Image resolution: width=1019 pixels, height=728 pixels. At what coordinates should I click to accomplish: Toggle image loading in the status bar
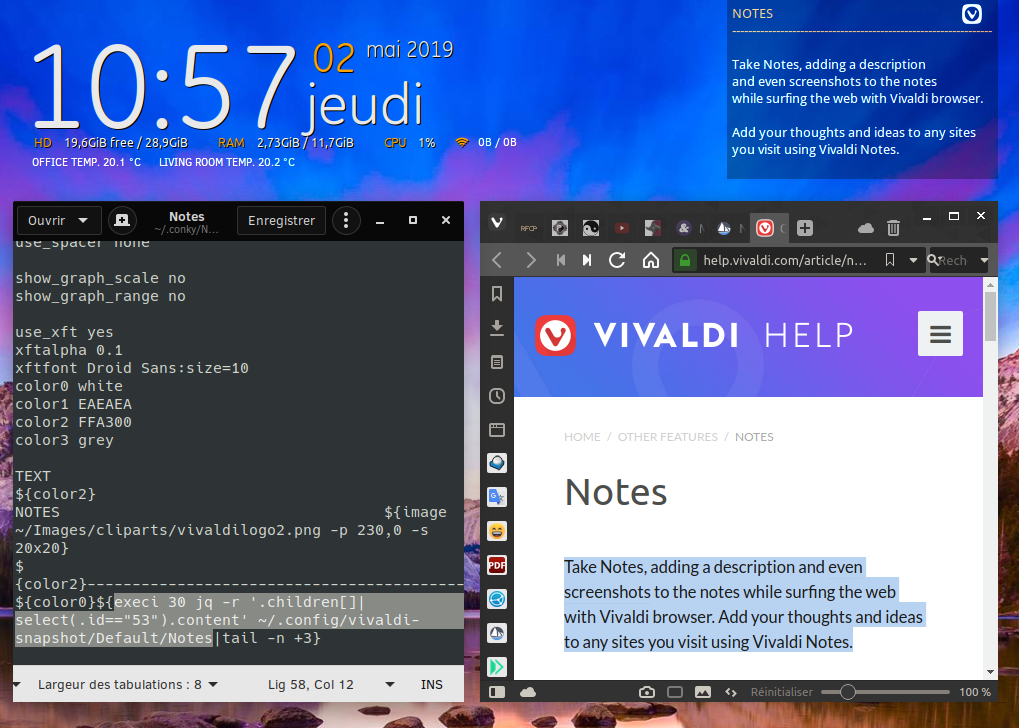[x=703, y=692]
